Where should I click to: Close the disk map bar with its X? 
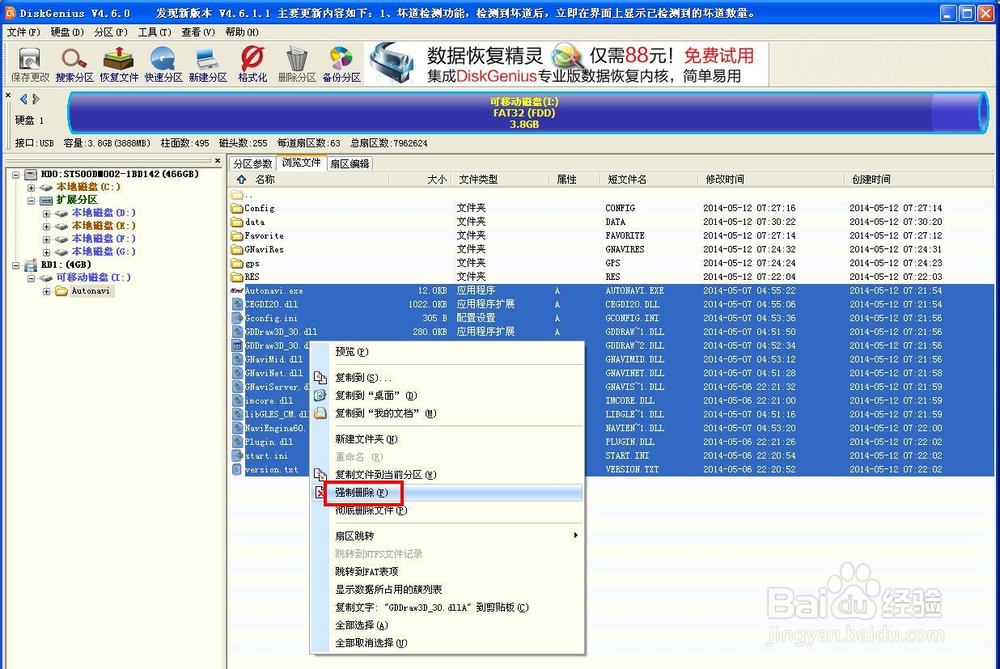[x=8, y=96]
